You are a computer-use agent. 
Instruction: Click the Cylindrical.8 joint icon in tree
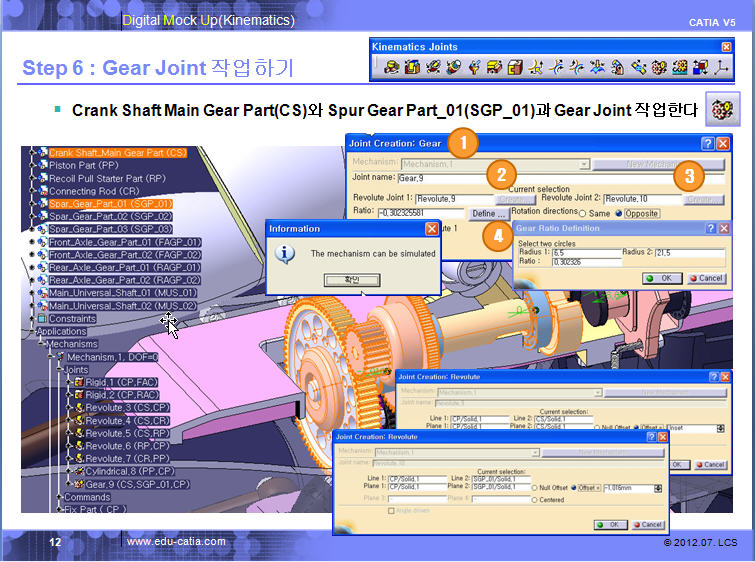point(77,471)
